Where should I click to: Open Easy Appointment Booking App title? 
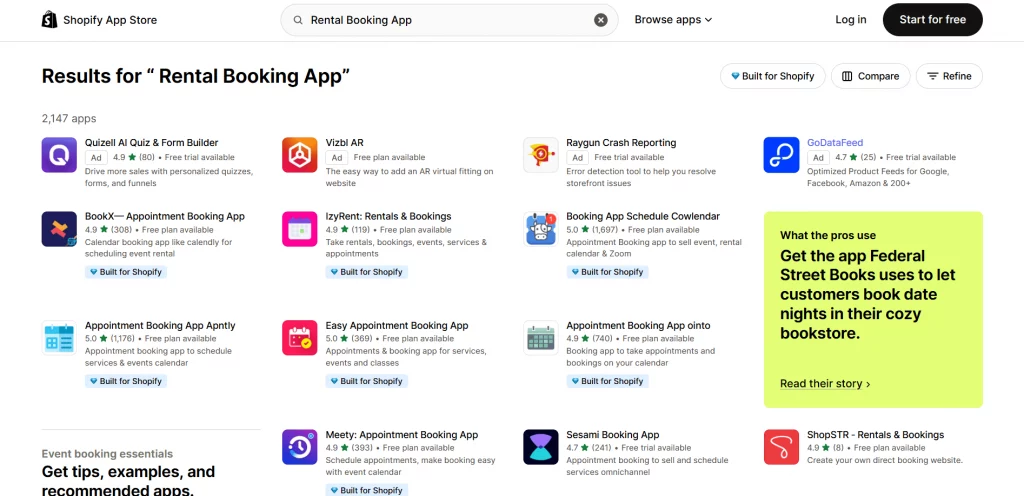click(x=397, y=326)
